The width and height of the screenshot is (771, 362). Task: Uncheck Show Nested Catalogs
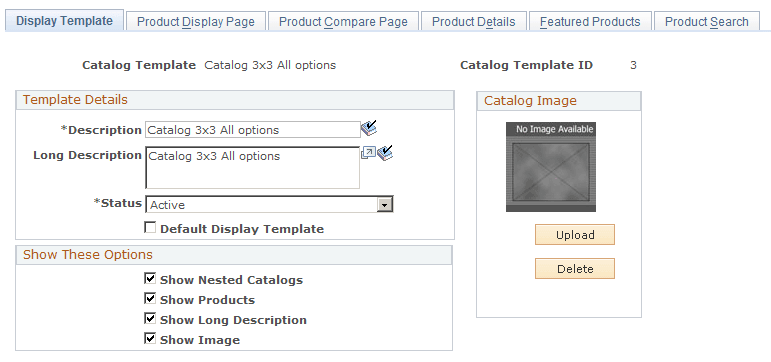(150, 279)
